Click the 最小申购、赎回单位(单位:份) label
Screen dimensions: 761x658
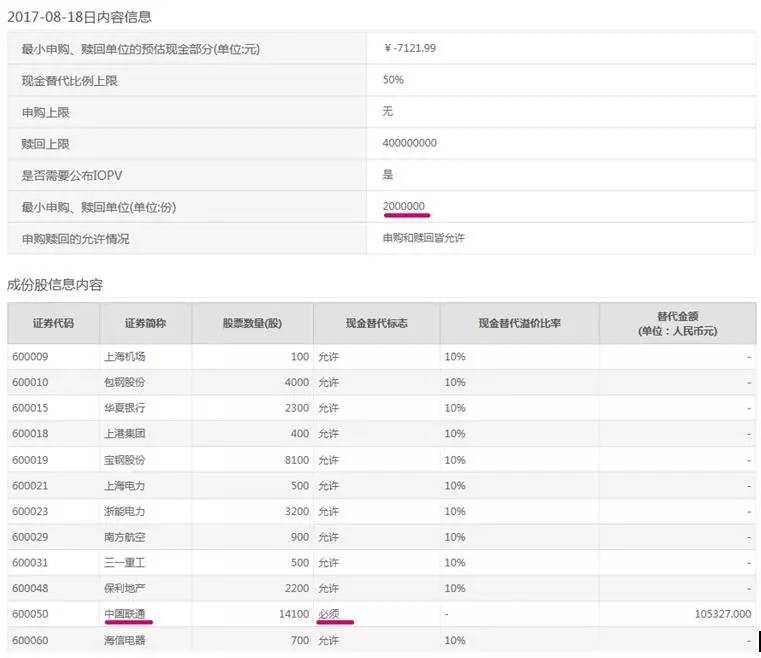[99, 207]
